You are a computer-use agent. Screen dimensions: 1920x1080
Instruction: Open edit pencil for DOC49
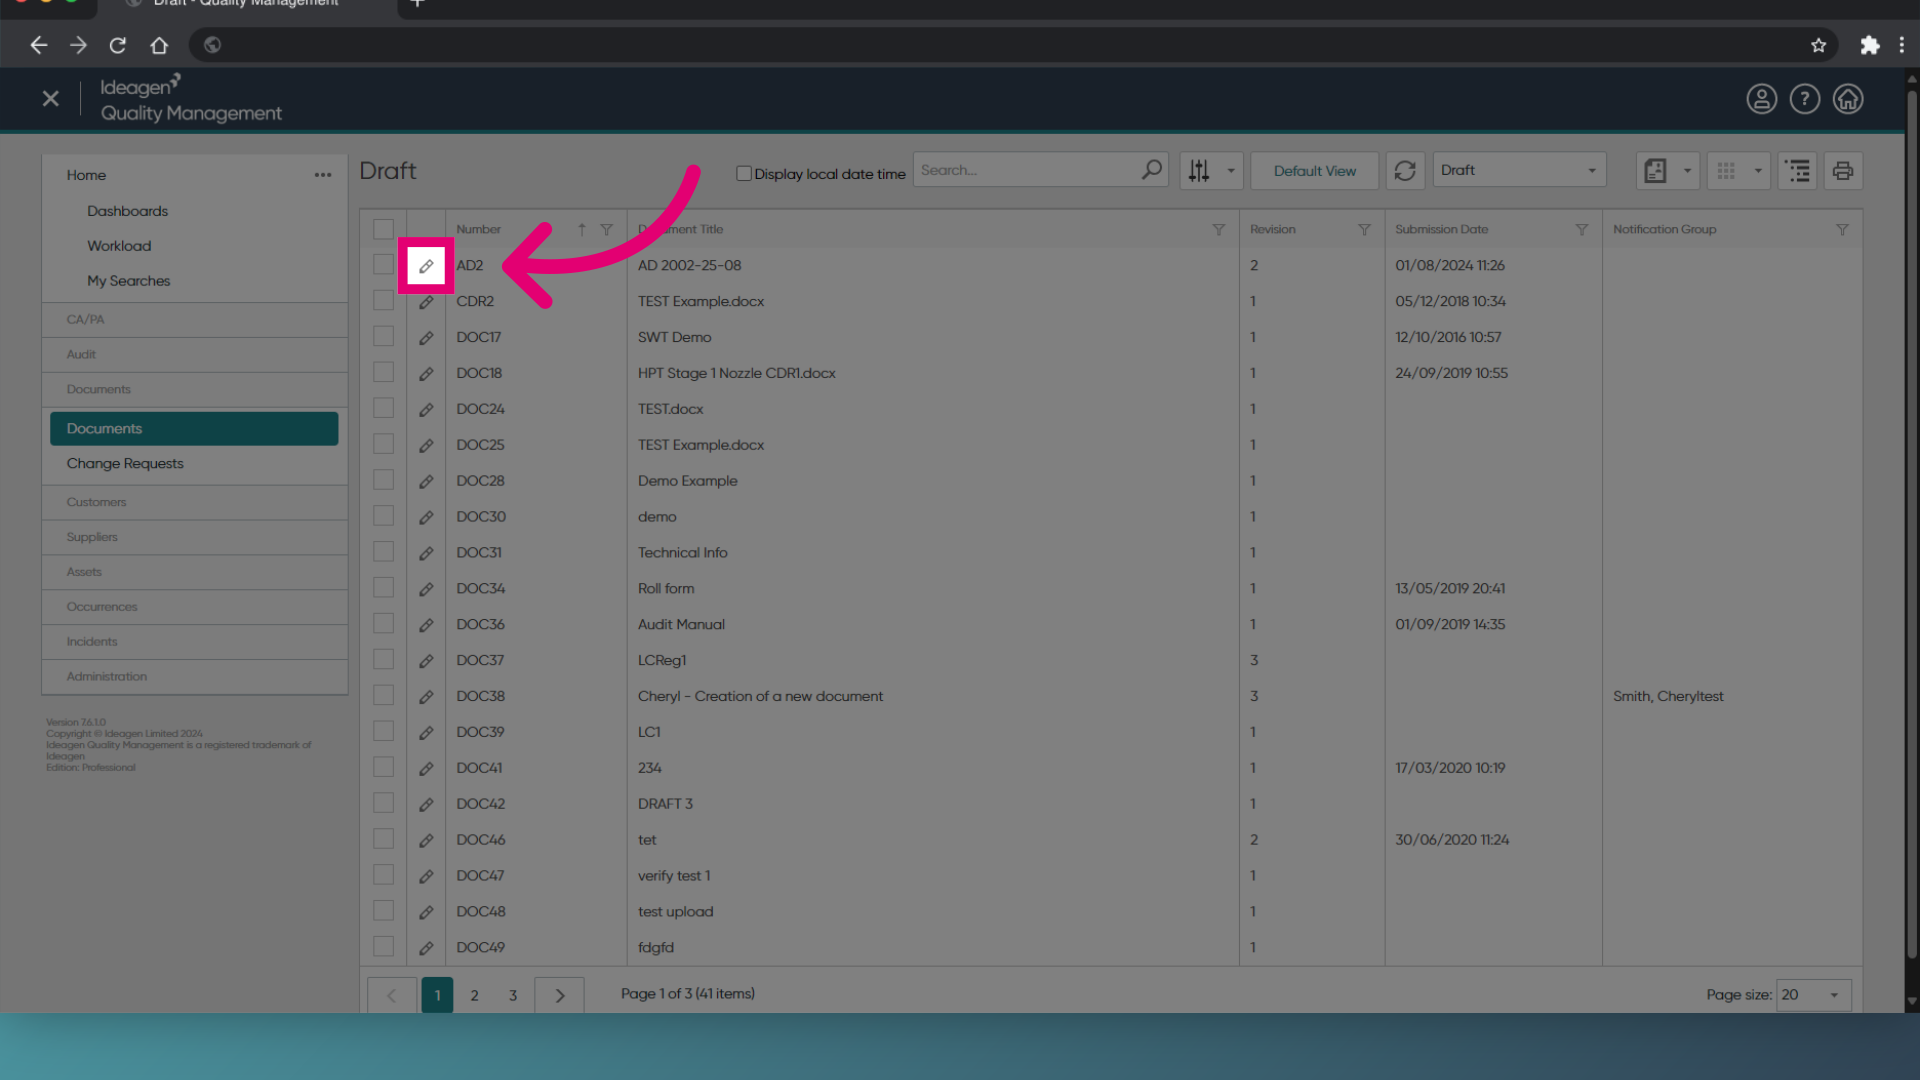point(426,948)
